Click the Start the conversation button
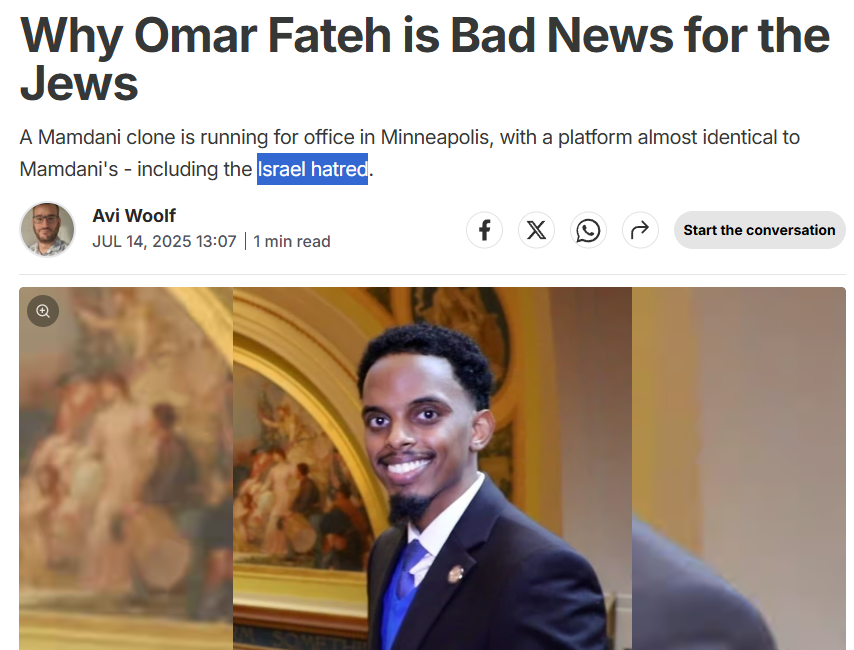 (x=759, y=230)
